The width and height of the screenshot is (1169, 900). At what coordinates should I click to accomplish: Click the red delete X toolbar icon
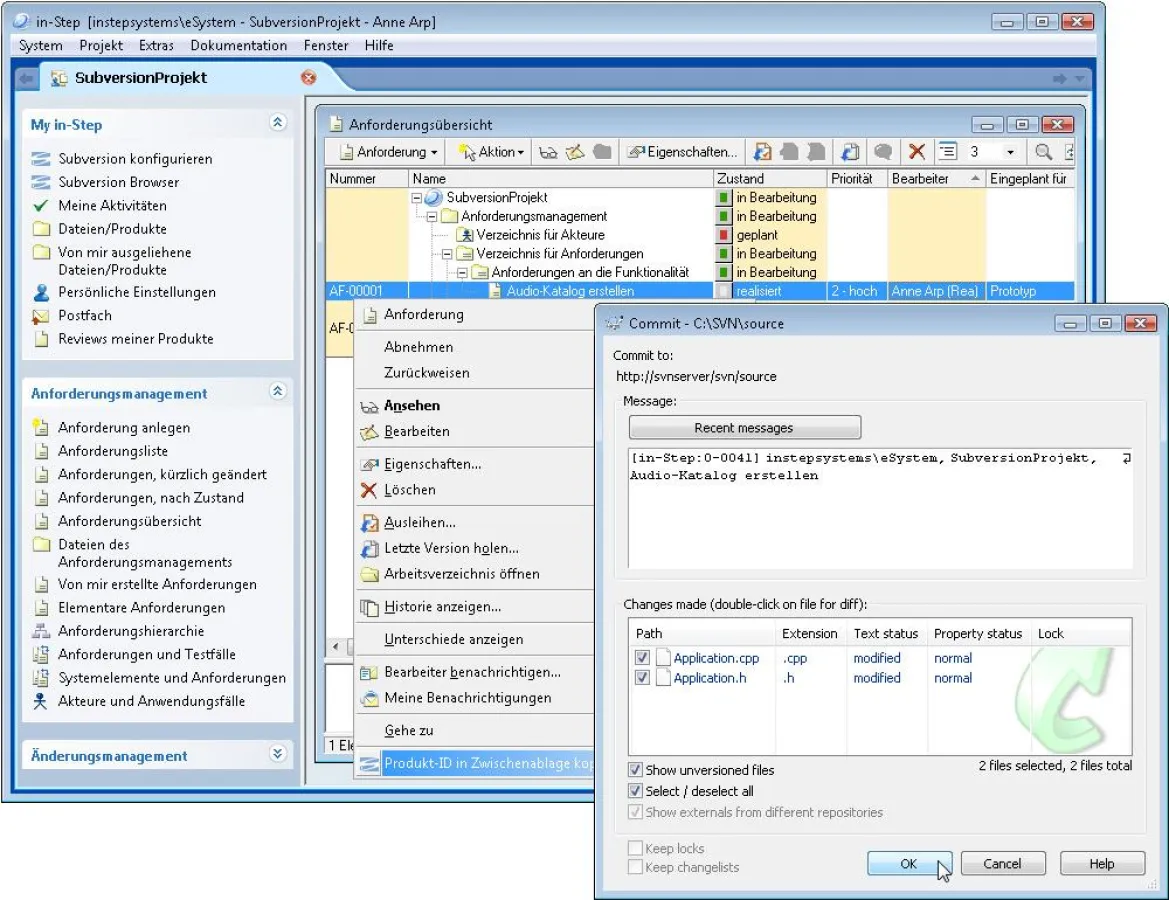tap(916, 152)
